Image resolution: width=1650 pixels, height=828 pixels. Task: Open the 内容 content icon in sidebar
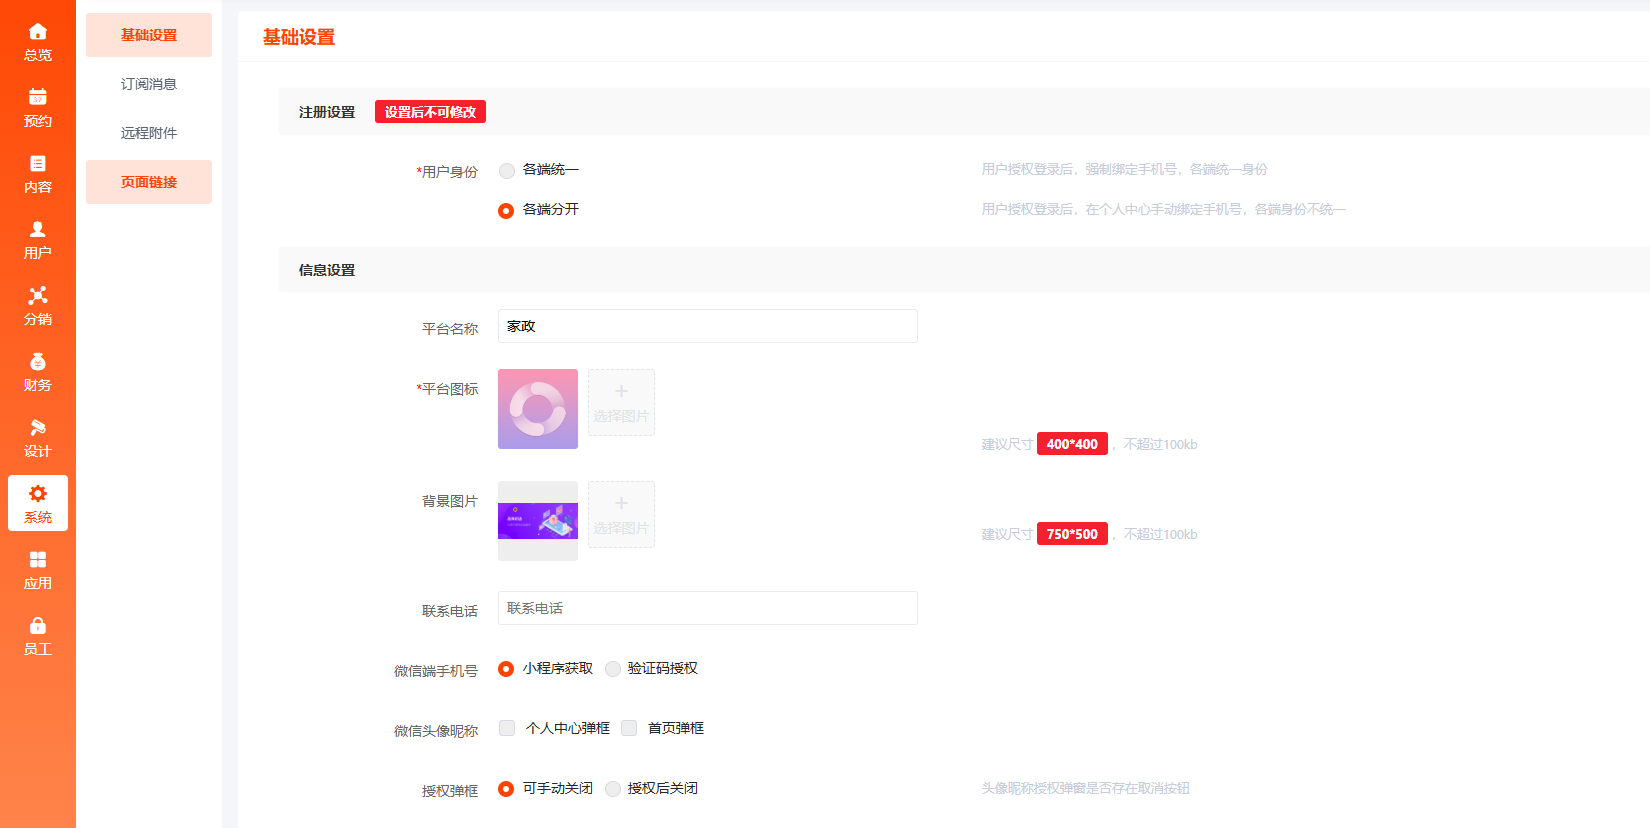38,164
